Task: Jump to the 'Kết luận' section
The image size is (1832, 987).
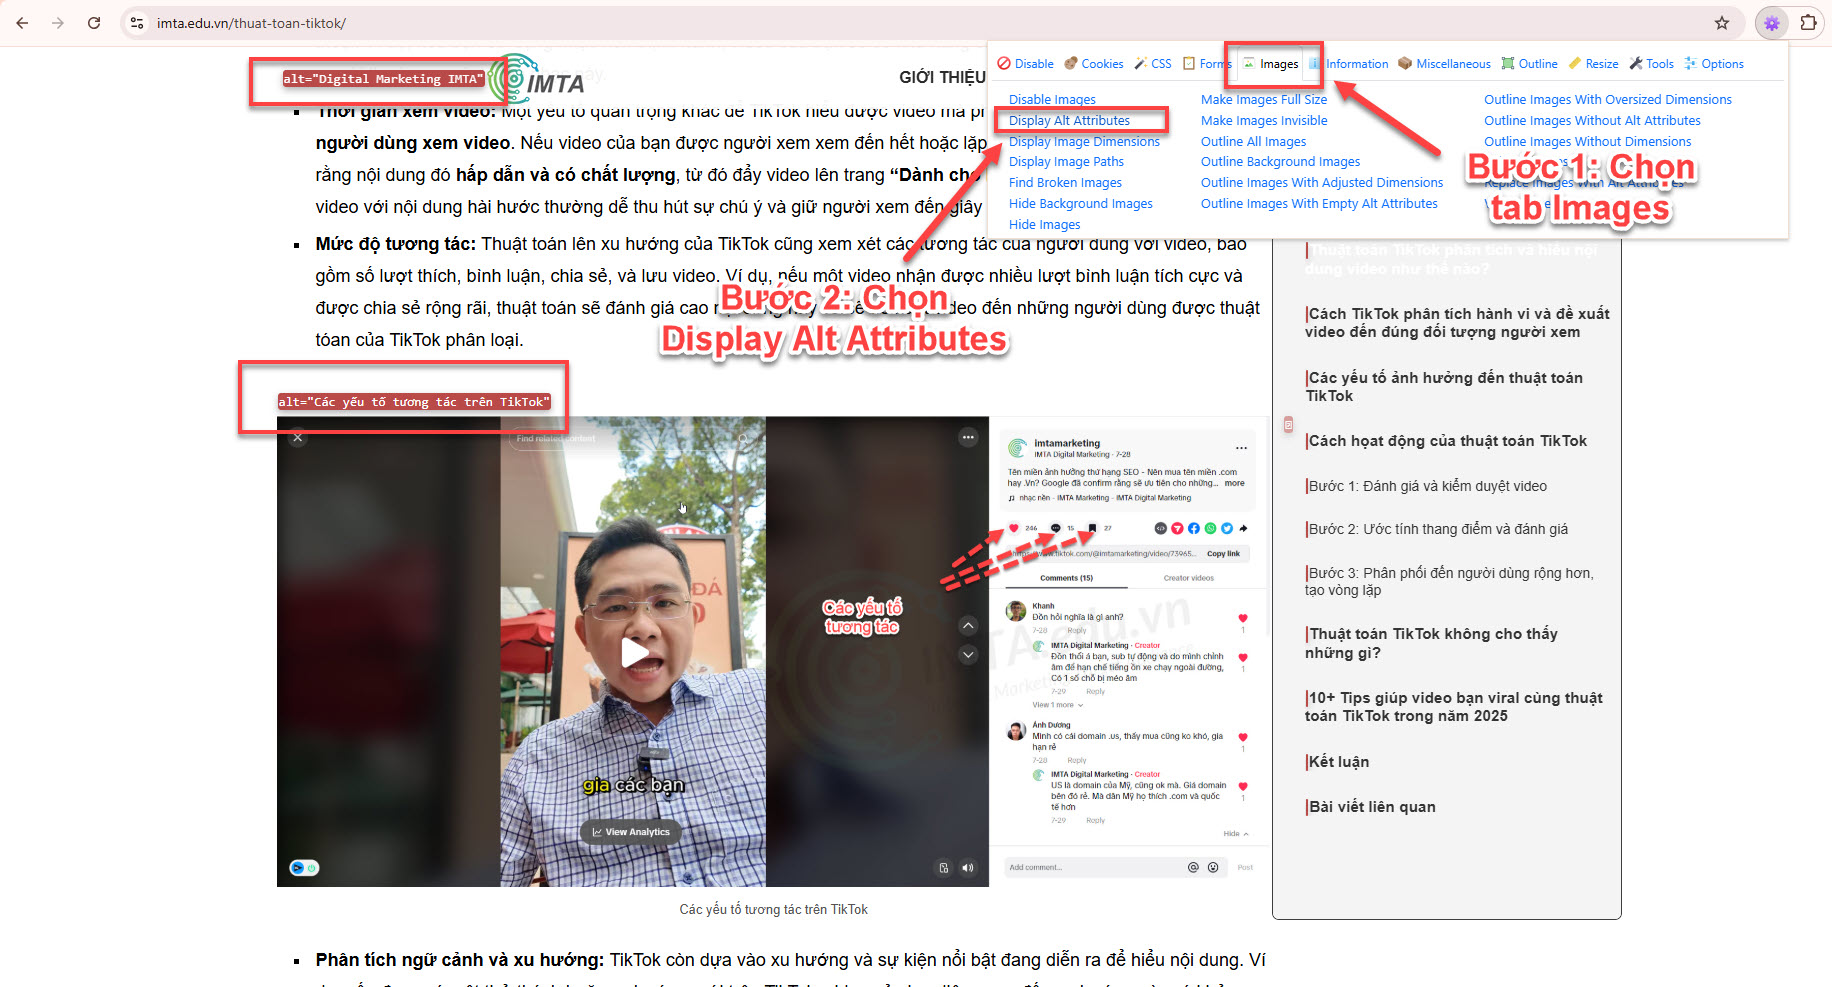Action: click(1337, 762)
